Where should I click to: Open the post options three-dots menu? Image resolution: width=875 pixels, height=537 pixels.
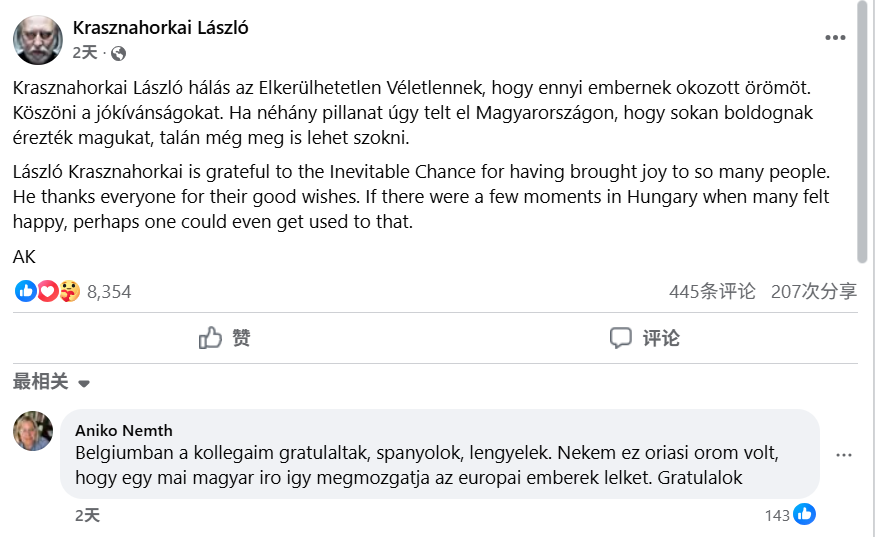click(835, 38)
